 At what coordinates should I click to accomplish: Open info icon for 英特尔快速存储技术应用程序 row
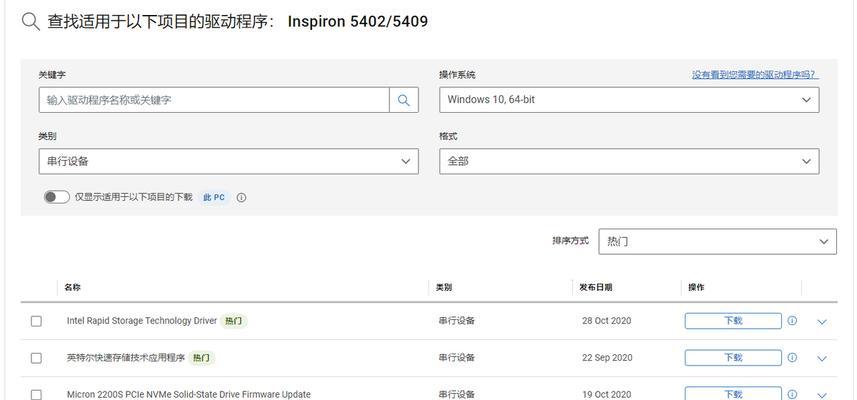pyautogui.click(x=792, y=357)
